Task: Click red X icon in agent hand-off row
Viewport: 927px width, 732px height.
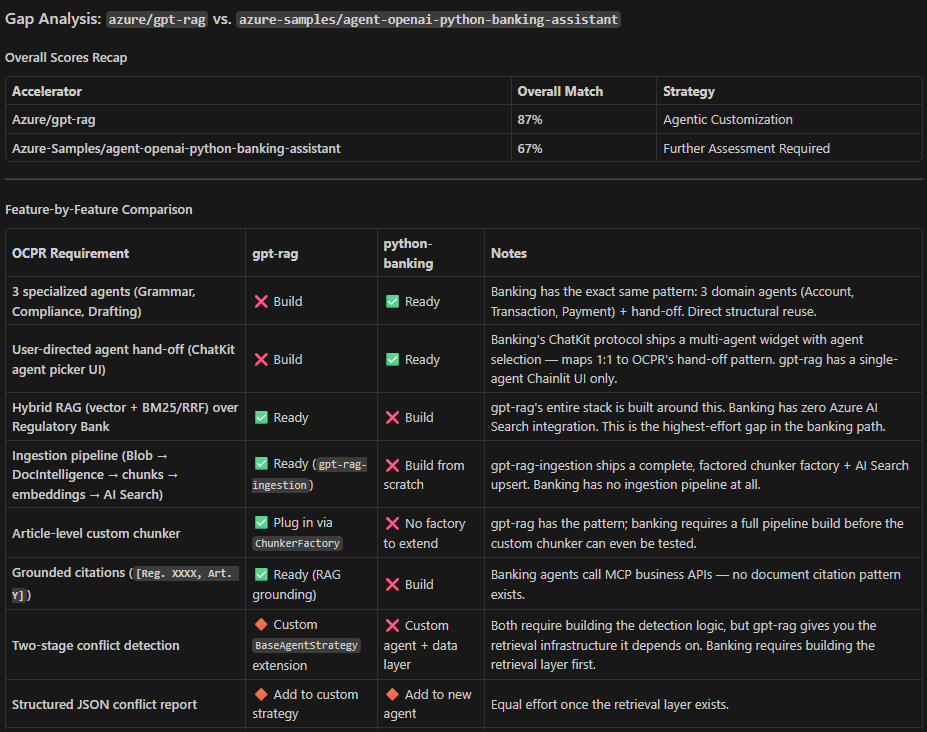Action: (x=261, y=359)
